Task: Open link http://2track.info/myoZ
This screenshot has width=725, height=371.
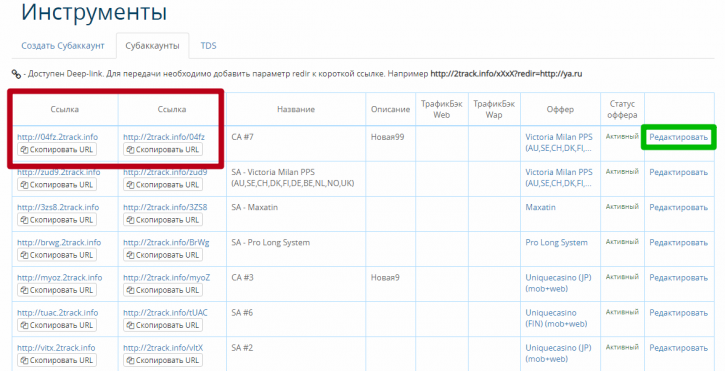Action: (166, 278)
